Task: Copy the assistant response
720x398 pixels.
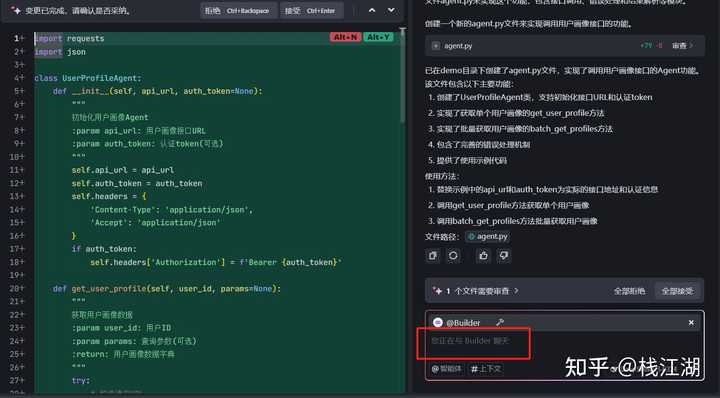Action: click(x=433, y=256)
